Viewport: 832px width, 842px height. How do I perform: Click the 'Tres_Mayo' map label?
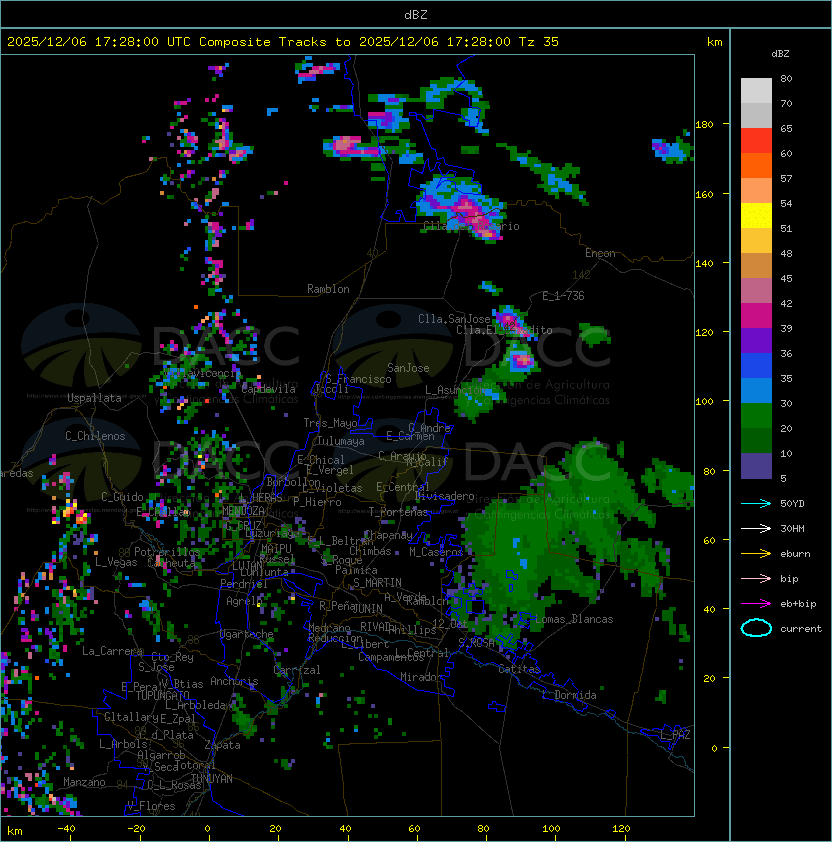330,423
